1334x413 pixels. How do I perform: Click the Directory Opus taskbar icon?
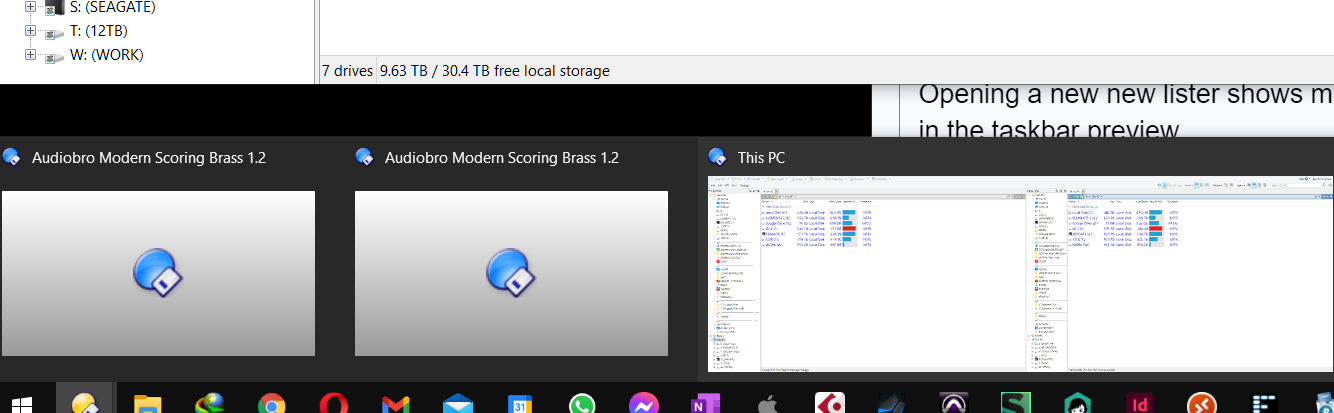pyautogui.click(x=84, y=402)
